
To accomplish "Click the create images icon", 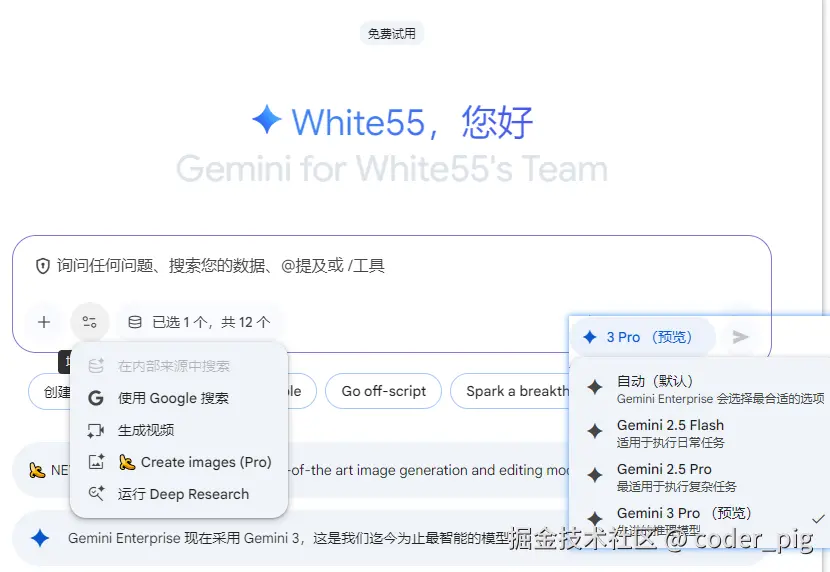I will click(96, 462).
